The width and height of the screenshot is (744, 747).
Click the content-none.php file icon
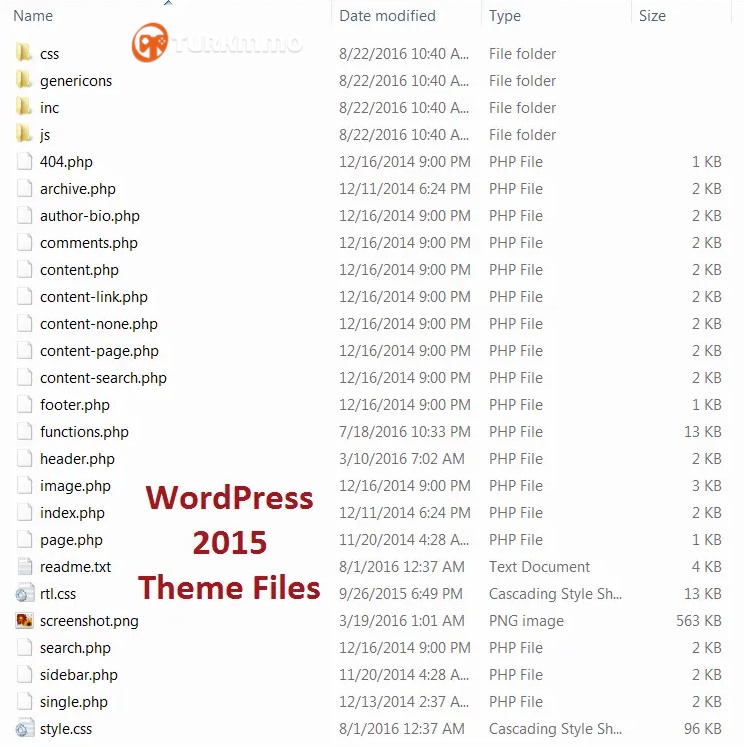(24, 323)
